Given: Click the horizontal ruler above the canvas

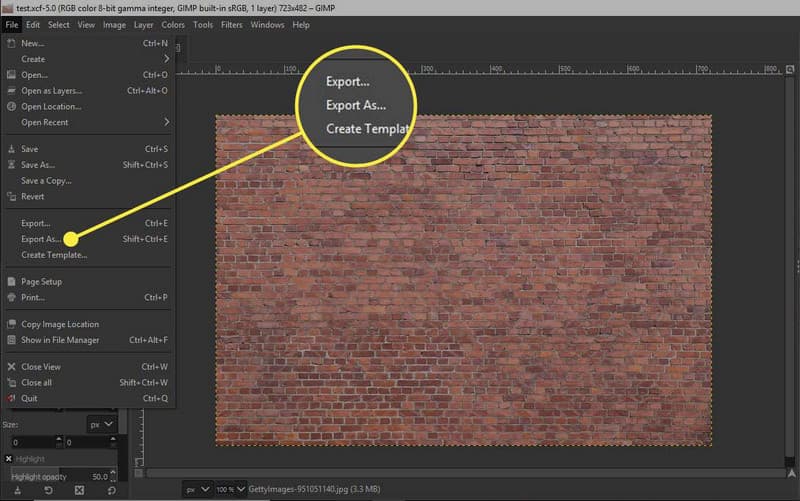Looking at the screenshot, I should pyautogui.click(x=480, y=69).
